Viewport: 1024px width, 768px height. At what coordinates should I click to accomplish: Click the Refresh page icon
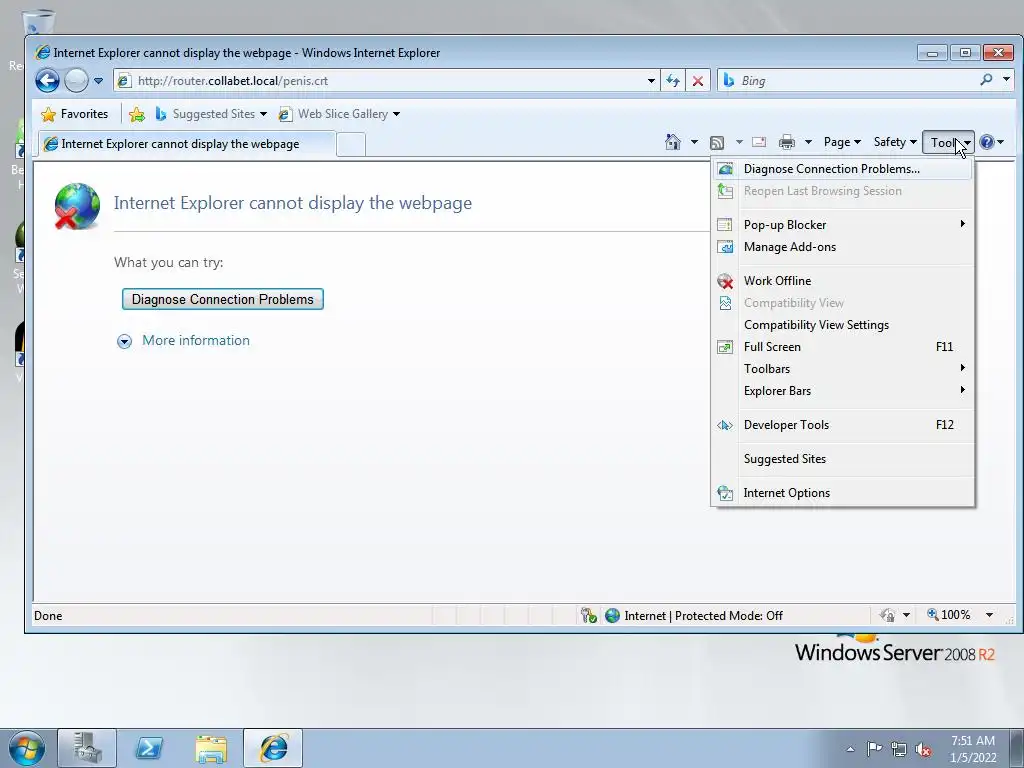[673, 81]
